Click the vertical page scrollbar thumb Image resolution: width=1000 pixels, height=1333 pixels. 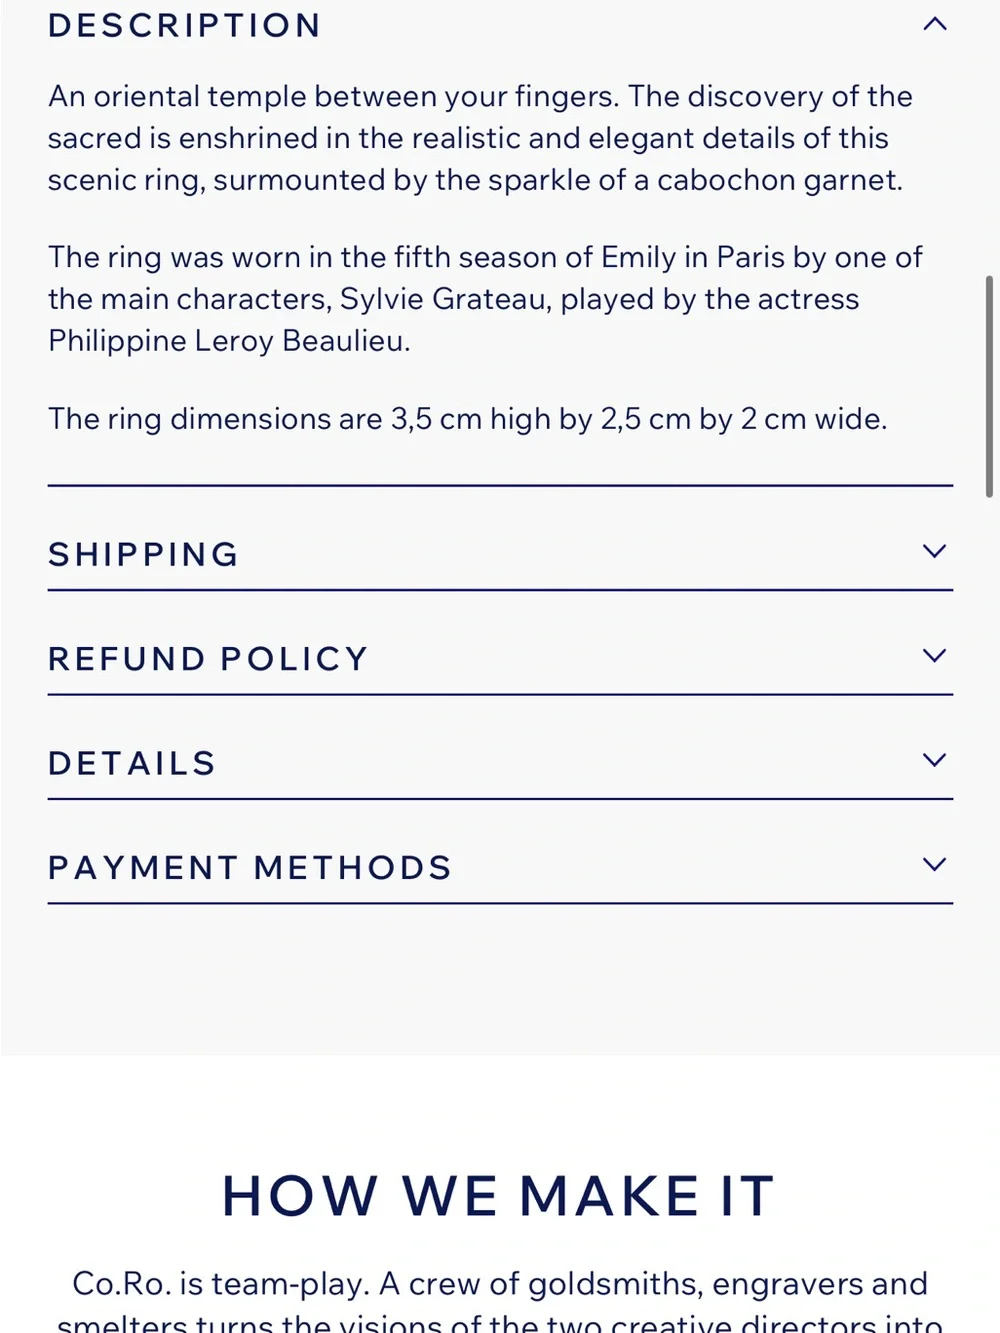pyautogui.click(x=989, y=386)
